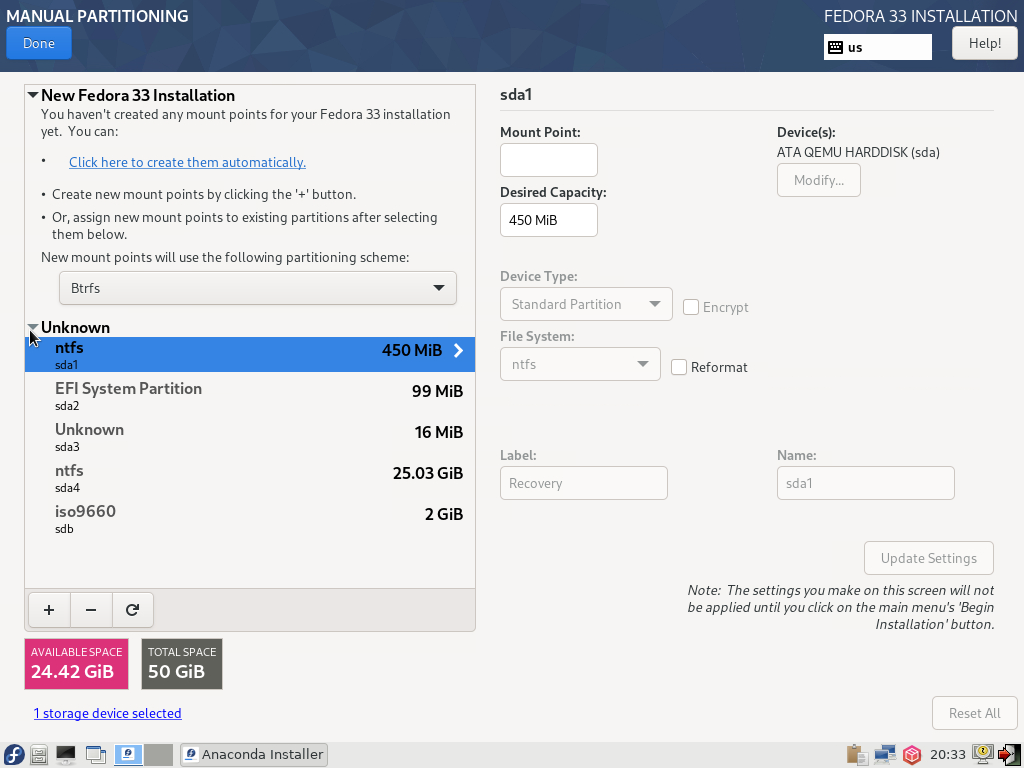The height and width of the screenshot is (768, 1024).
Task: Click the logout door icon in the taskbar
Action: tap(1009, 754)
